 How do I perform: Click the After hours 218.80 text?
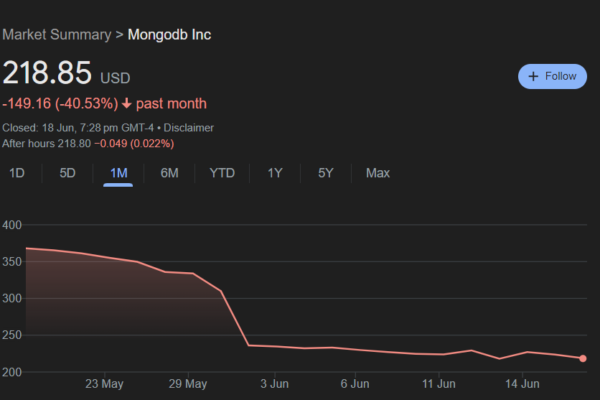point(47,144)
